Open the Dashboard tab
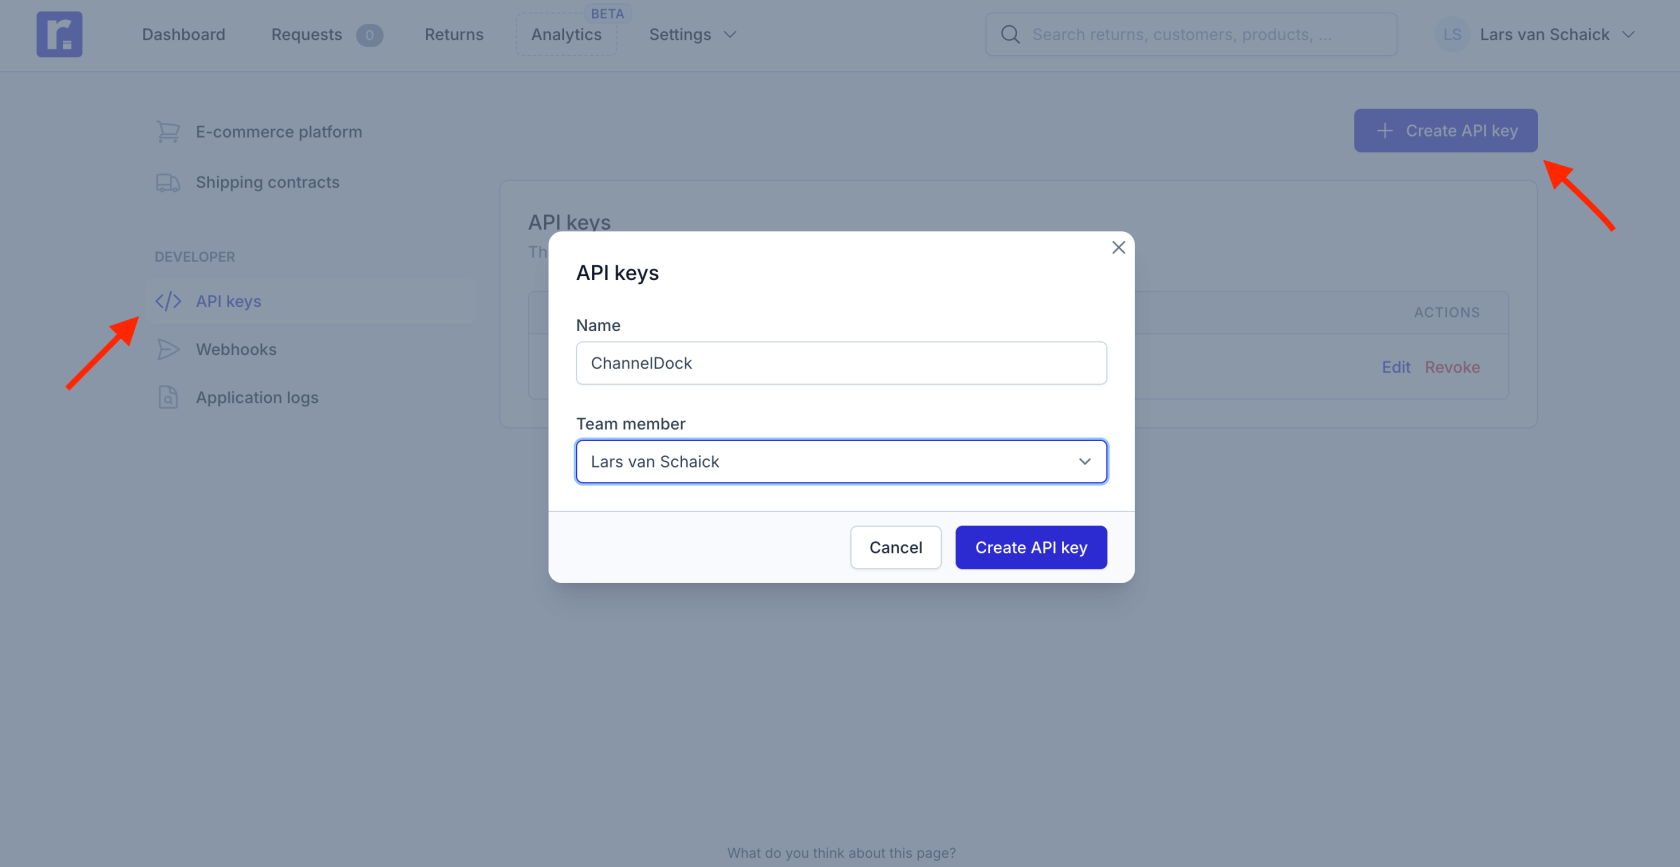Image resolution: width=1680 pixels, height=867 pixels. (184, 34)
